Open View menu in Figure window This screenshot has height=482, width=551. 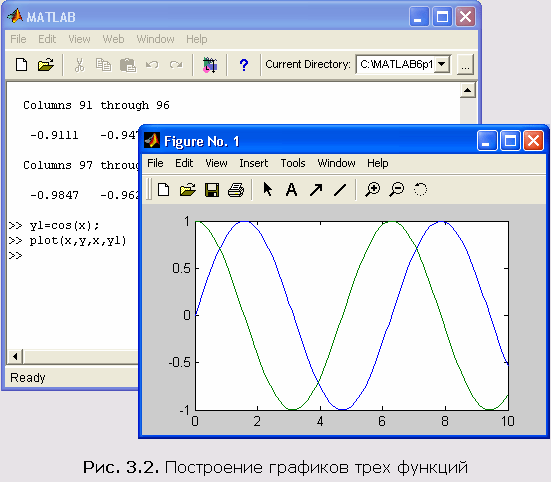coord(216,163)
